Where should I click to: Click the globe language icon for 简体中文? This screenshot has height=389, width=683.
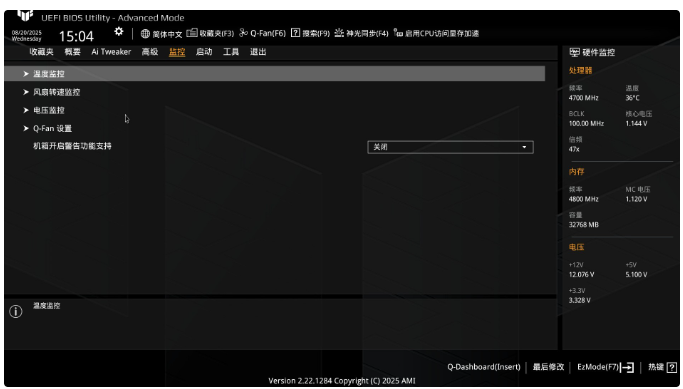(145, 34)
